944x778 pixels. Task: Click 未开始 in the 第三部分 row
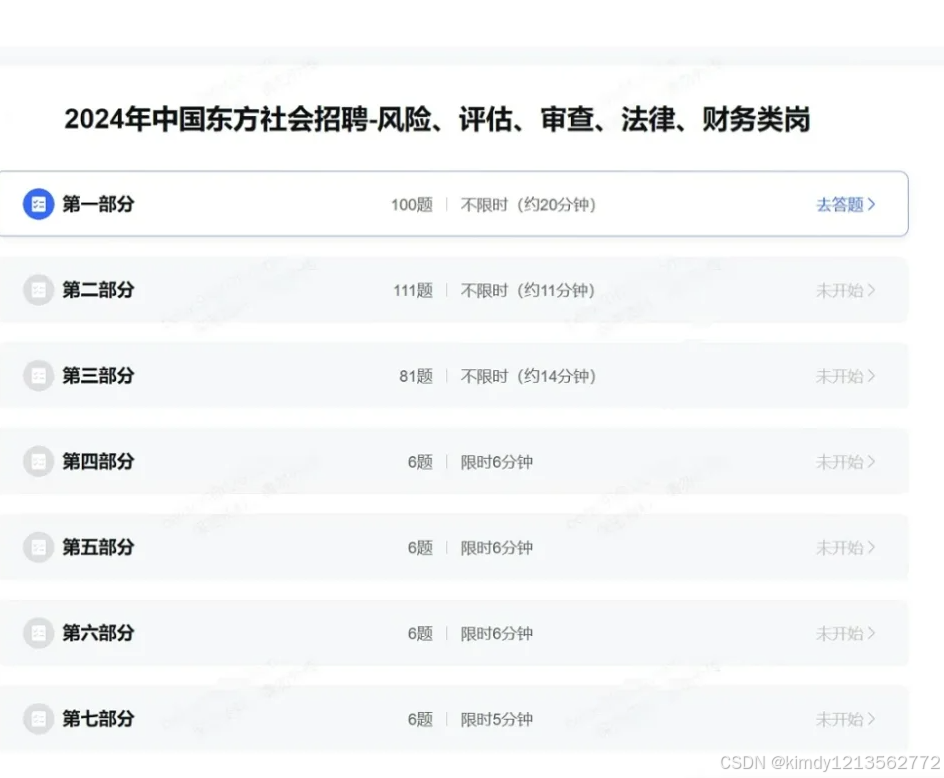(845, 376)
